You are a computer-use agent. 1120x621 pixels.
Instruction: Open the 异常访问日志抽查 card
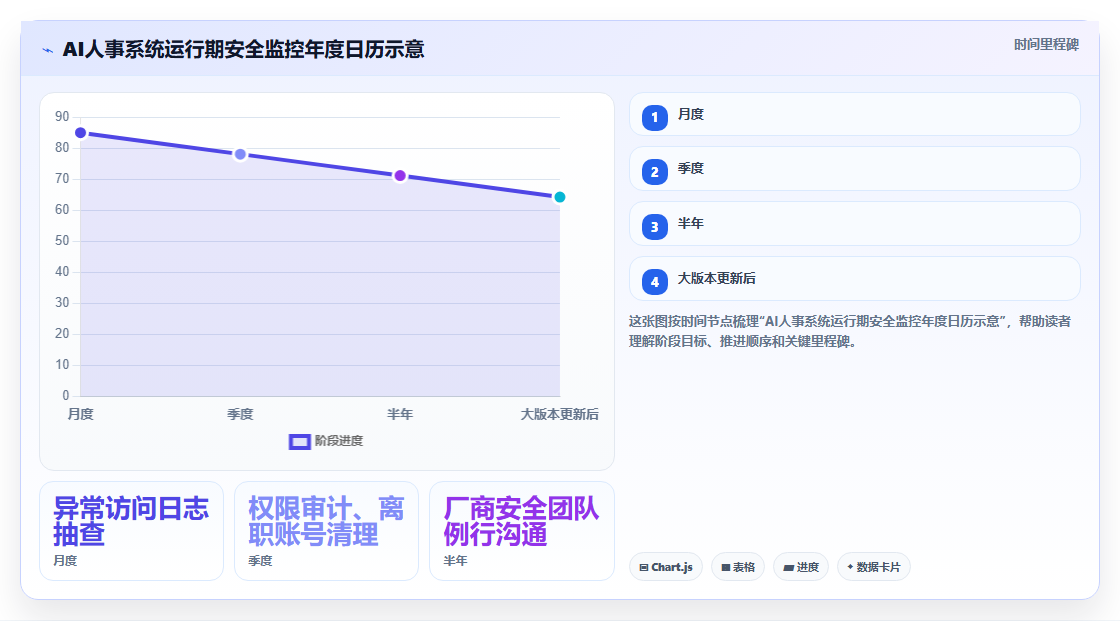[131, 531]
